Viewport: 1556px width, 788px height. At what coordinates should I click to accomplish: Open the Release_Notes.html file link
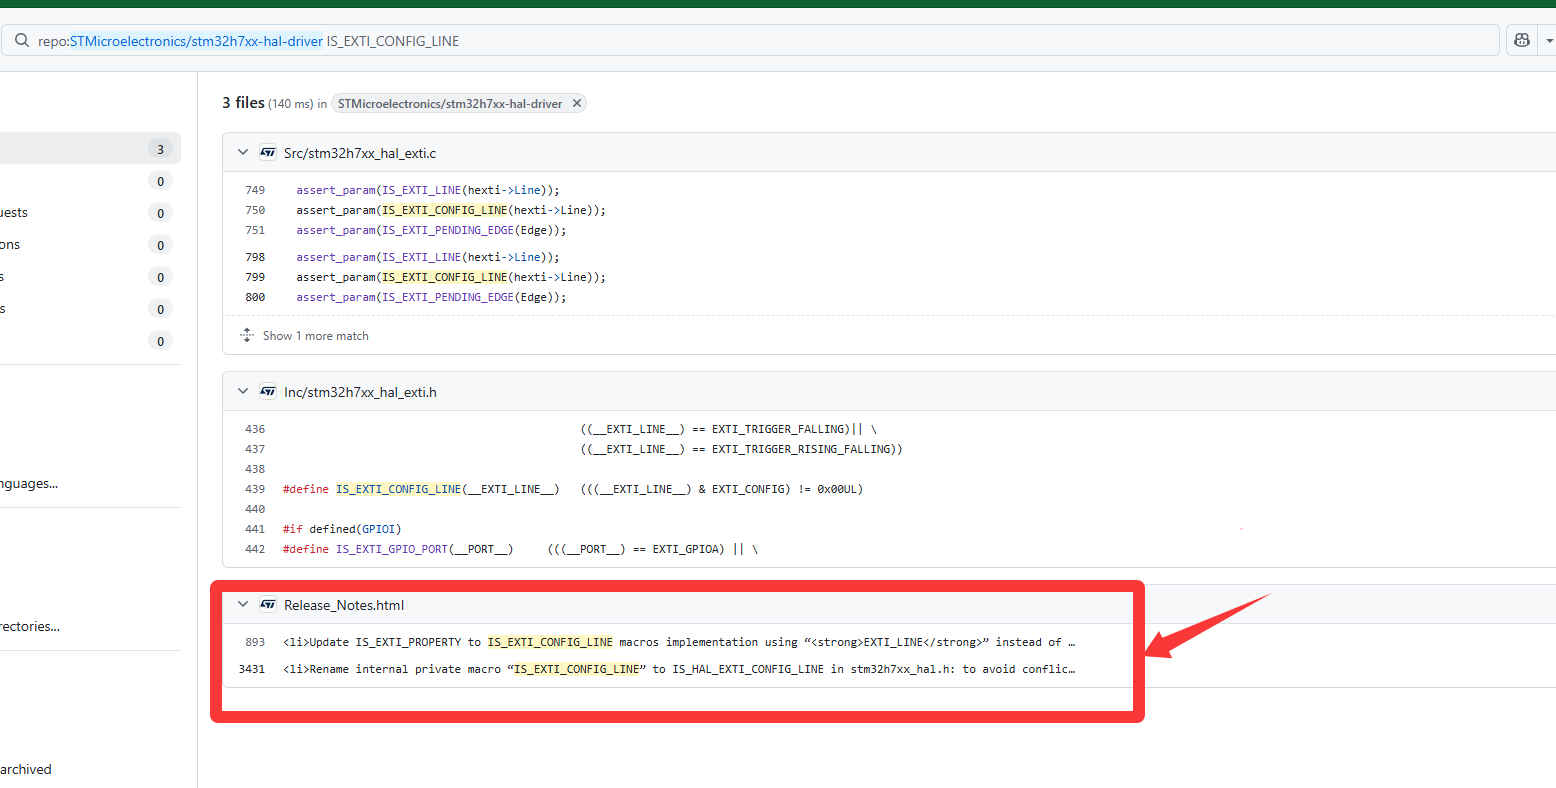(x=344, y=605)
